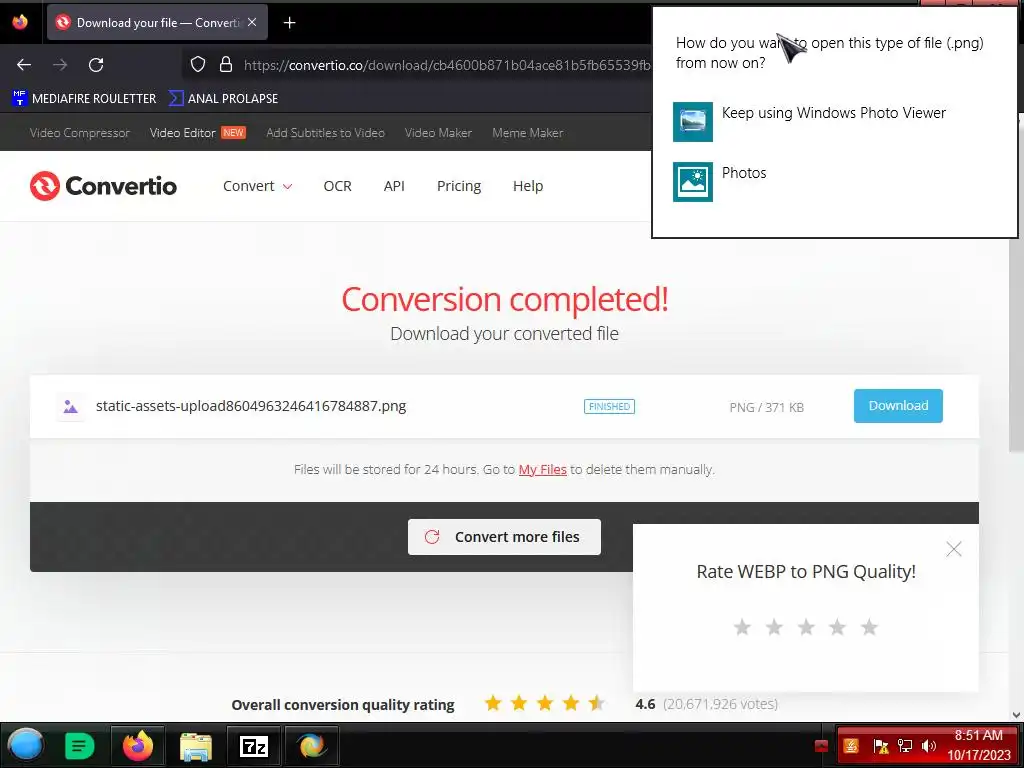The image size is (1024, 768).
Task: Rate quality two stars in popup
Action: click(x=774, y=628)
